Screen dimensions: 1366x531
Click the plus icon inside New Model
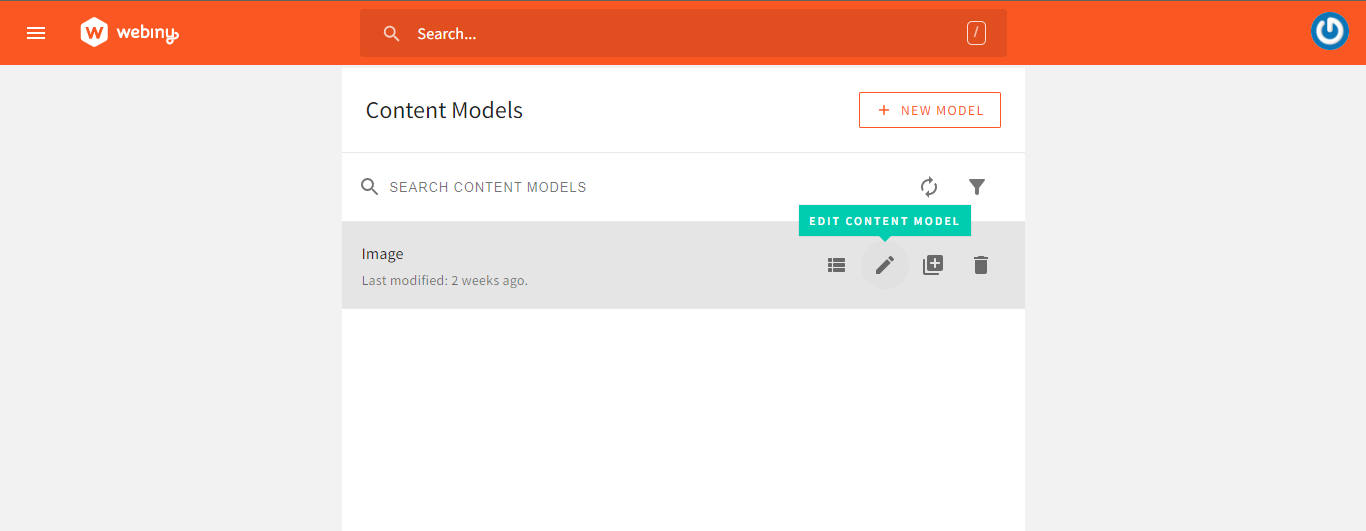[883, 110]
